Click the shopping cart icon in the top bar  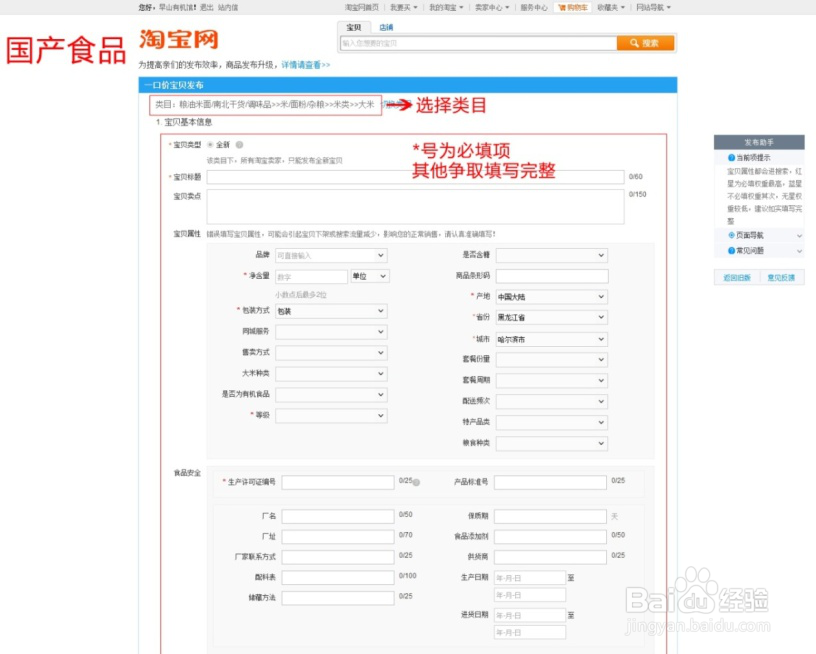pyautogui.click(x=563, y=7)
